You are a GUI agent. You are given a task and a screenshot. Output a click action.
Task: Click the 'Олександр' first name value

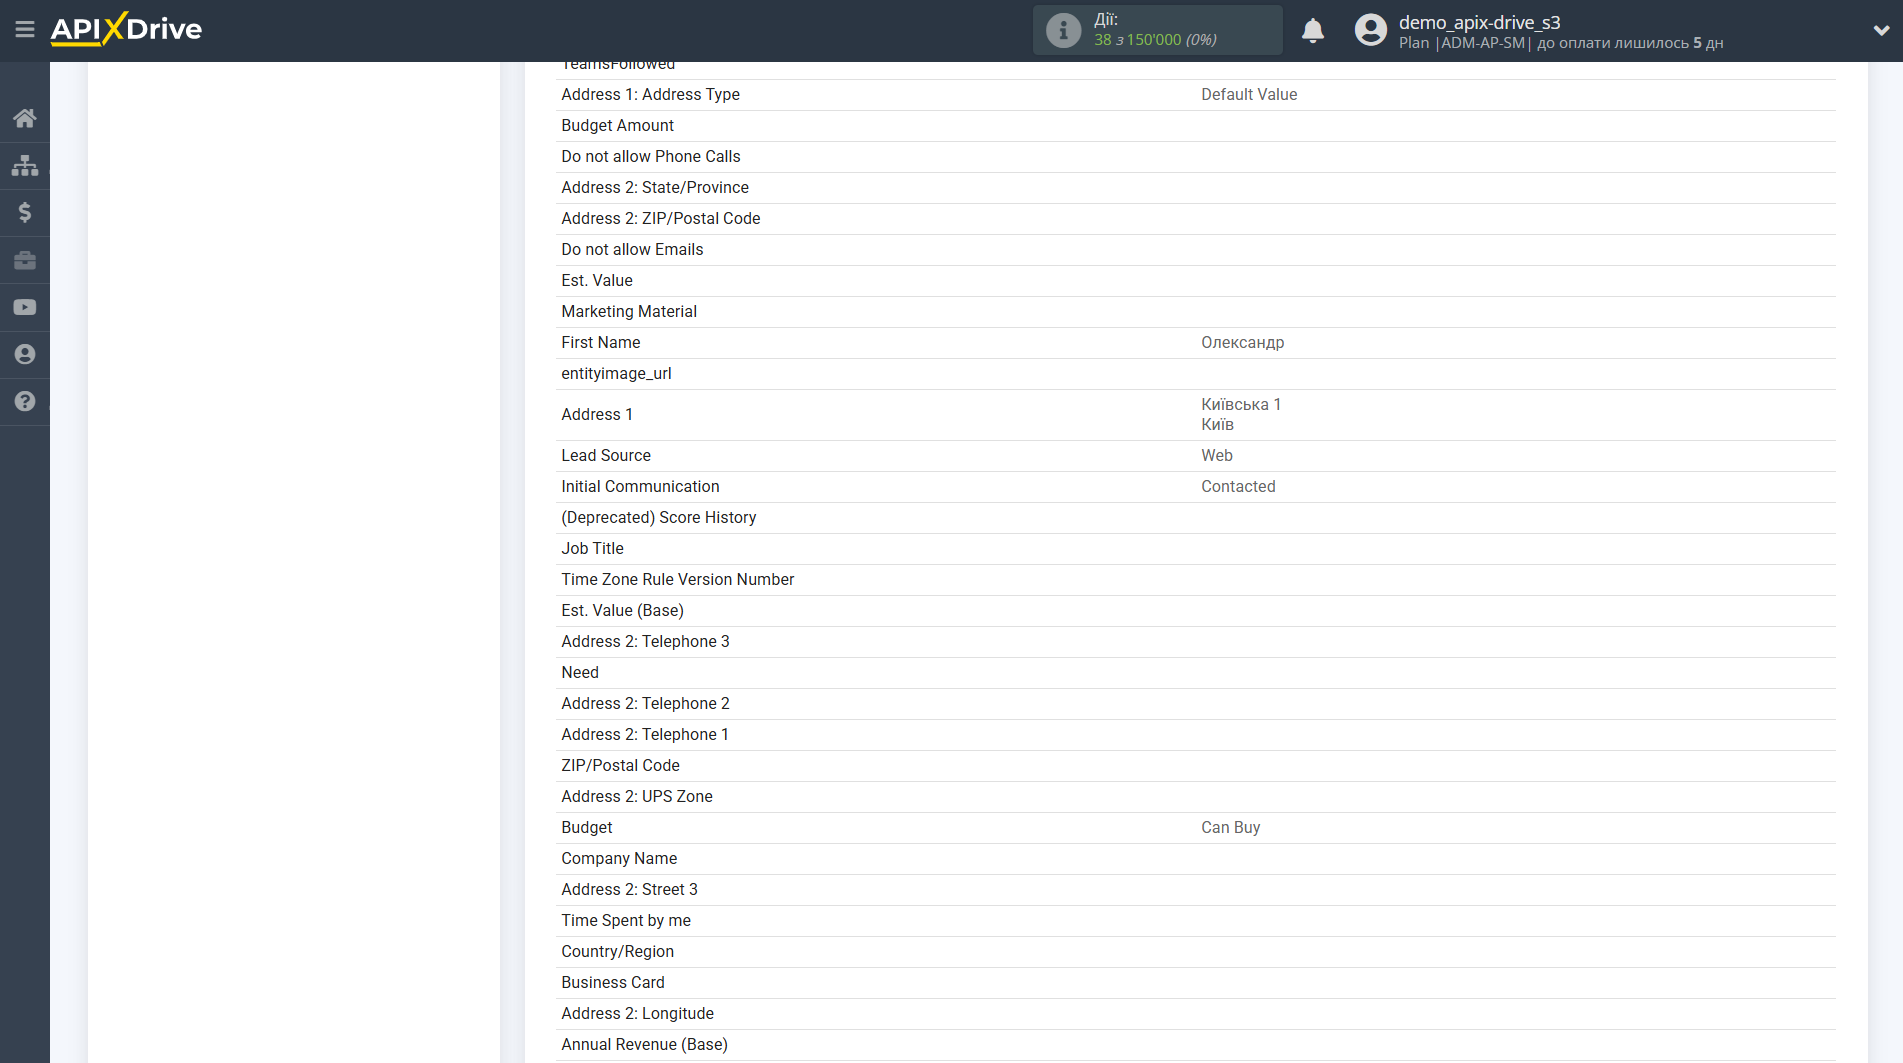point(1242,343)
